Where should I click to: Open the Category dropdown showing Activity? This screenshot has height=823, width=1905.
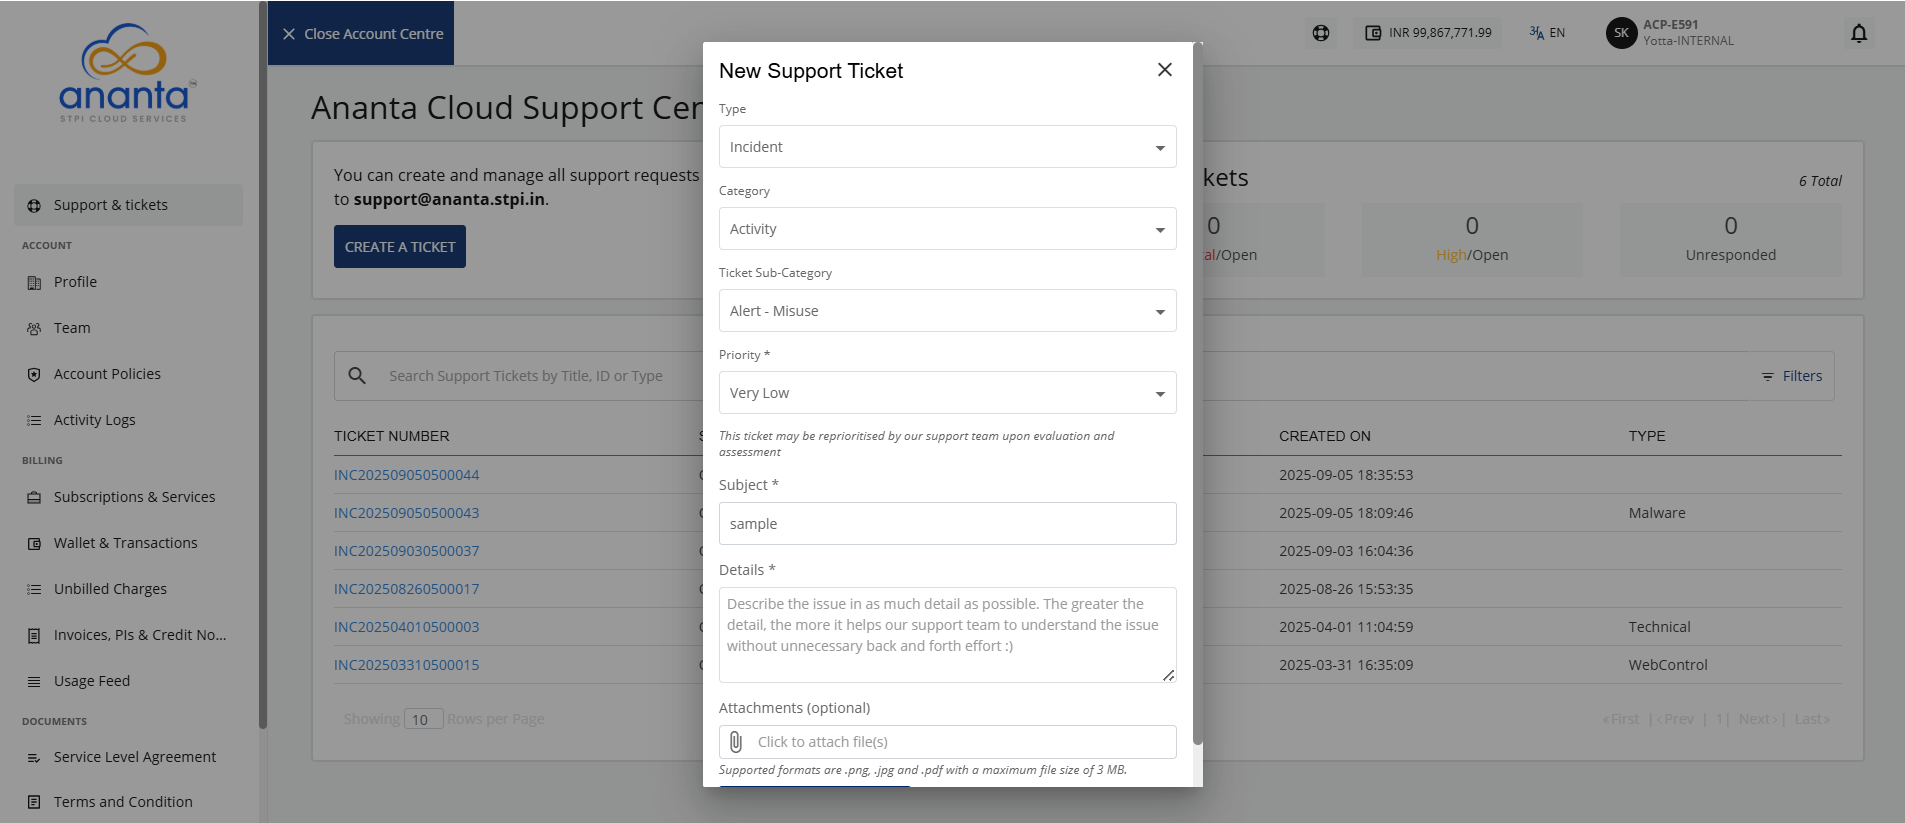[947, 229]
